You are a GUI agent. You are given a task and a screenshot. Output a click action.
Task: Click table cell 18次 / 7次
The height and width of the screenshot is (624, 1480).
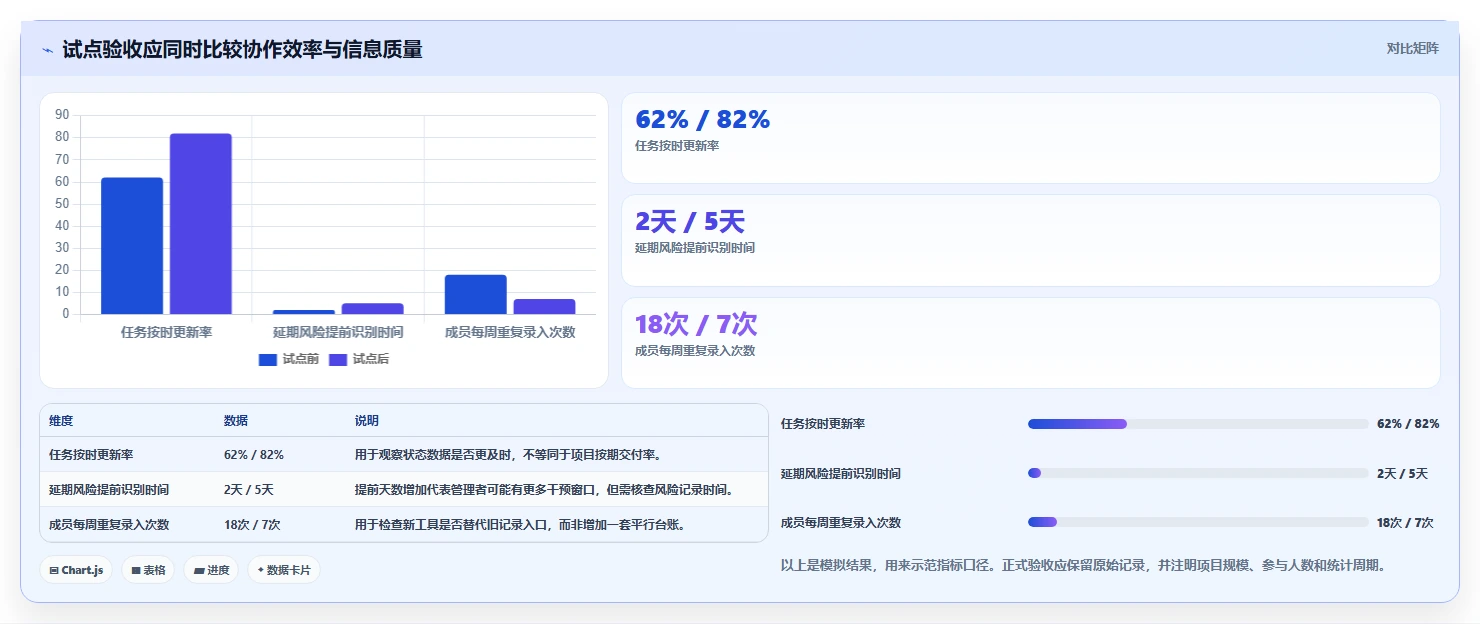[x=252, y=525]
